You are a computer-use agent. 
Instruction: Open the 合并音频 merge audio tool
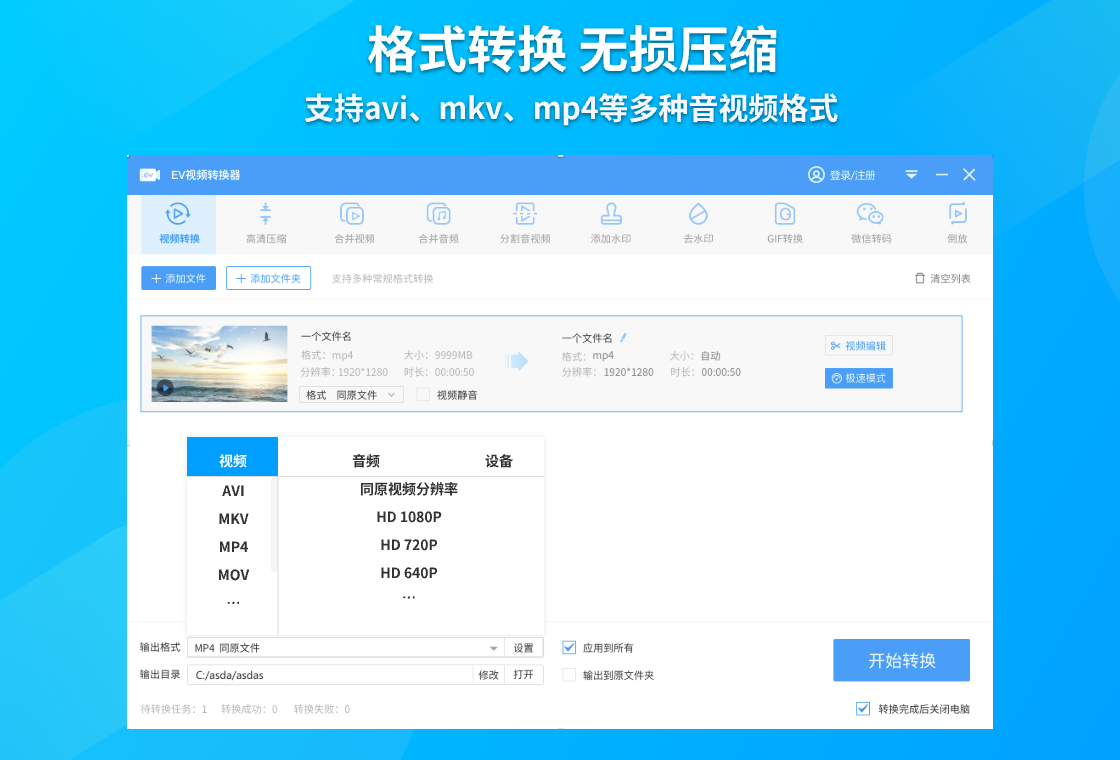point(439,224)
